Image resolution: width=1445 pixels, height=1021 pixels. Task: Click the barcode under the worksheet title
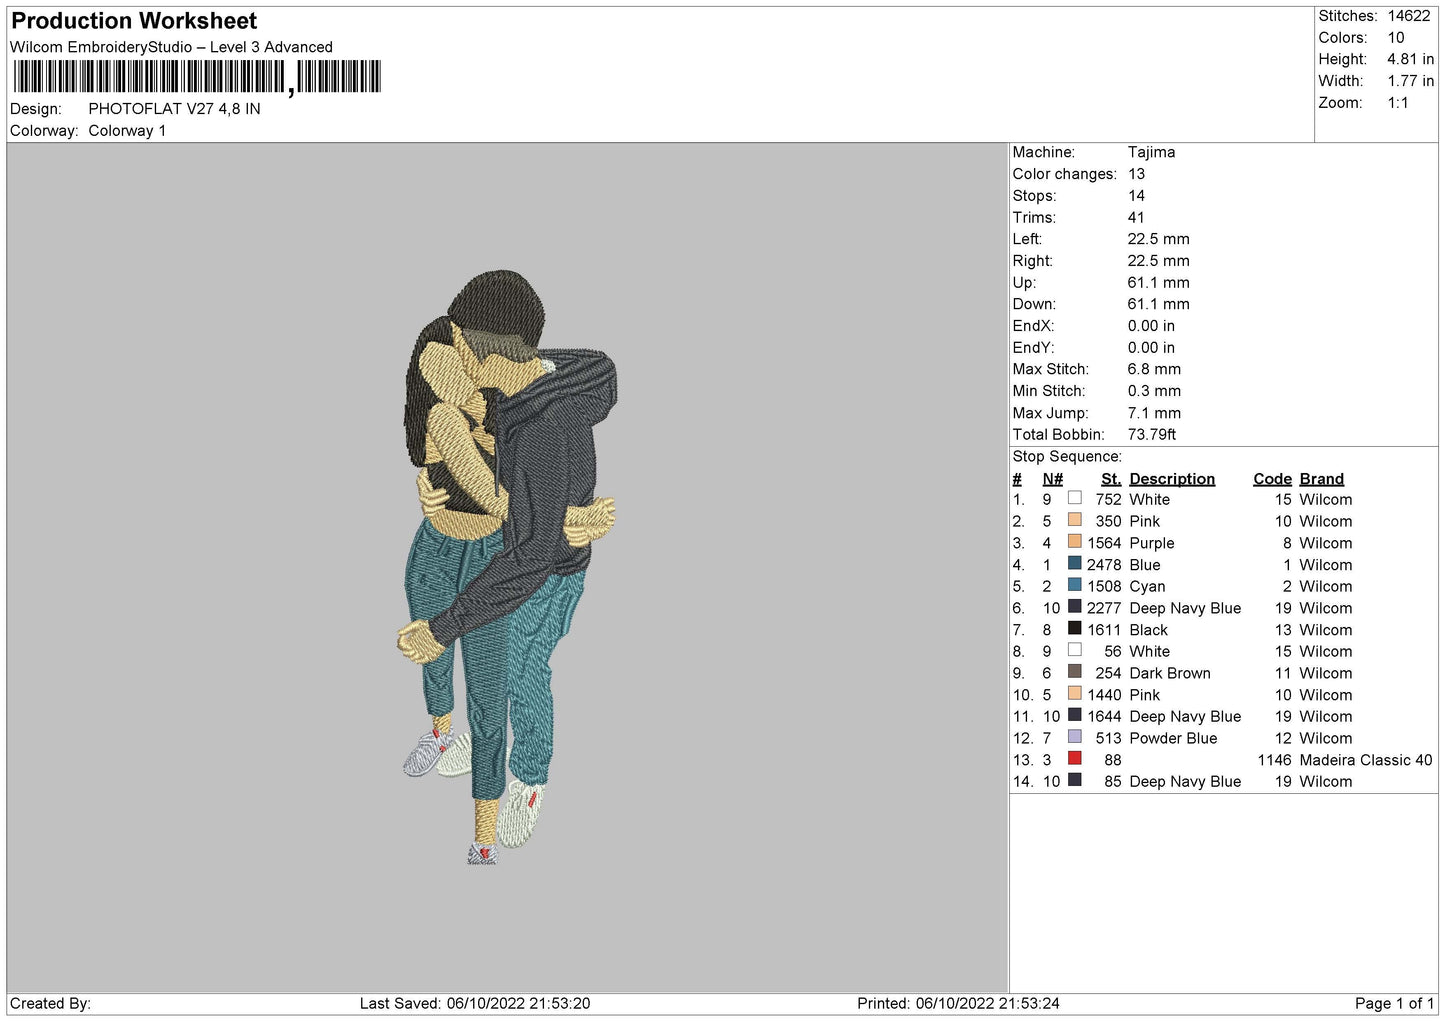click(x=197, y=77)
